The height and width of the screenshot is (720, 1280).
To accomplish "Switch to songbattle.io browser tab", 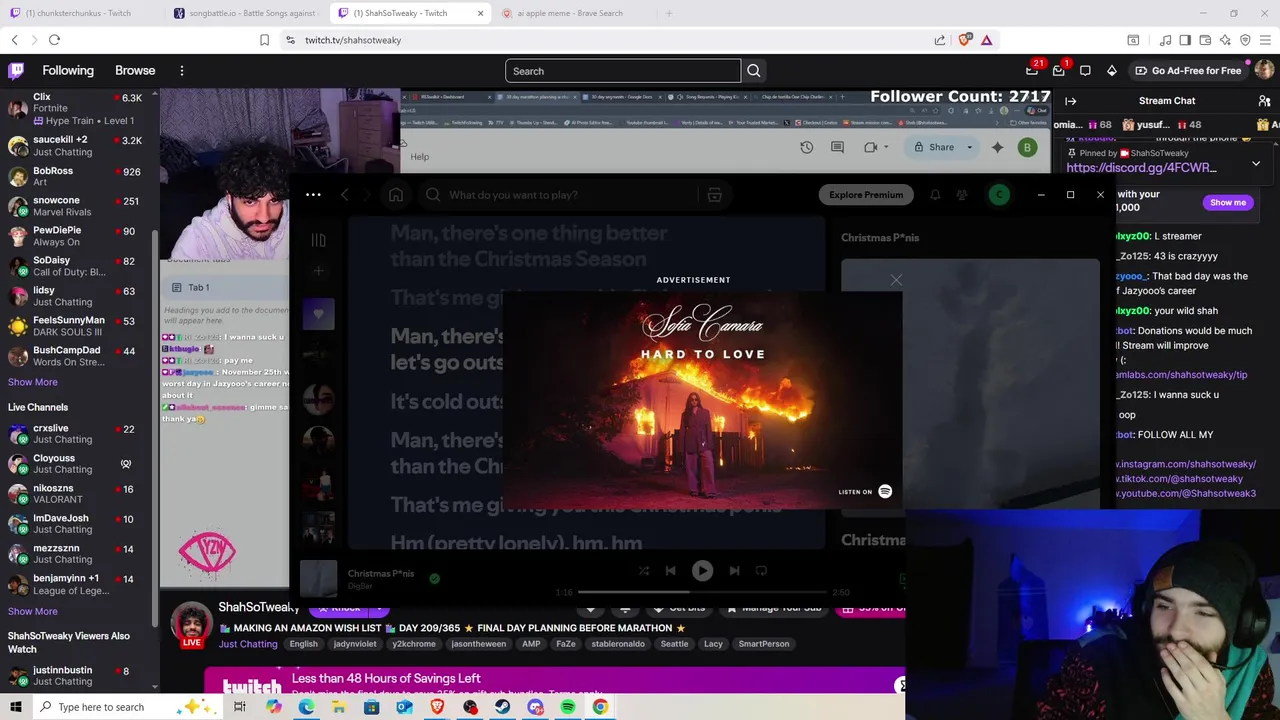I will [x=245, y=13].
